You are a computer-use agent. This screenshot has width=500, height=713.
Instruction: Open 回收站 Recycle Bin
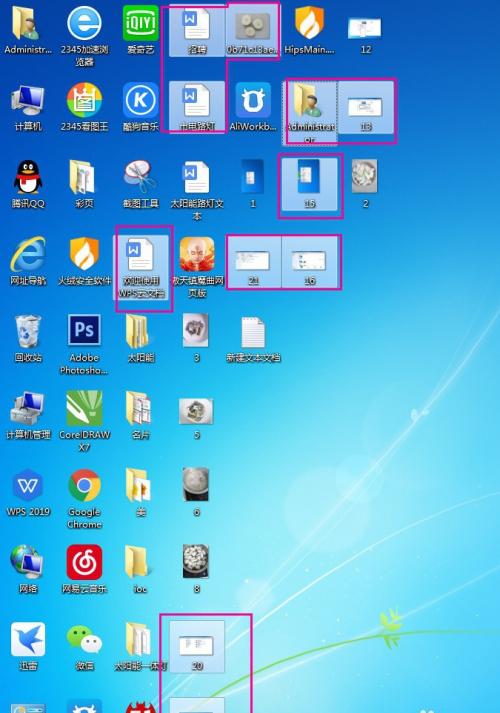28,338
